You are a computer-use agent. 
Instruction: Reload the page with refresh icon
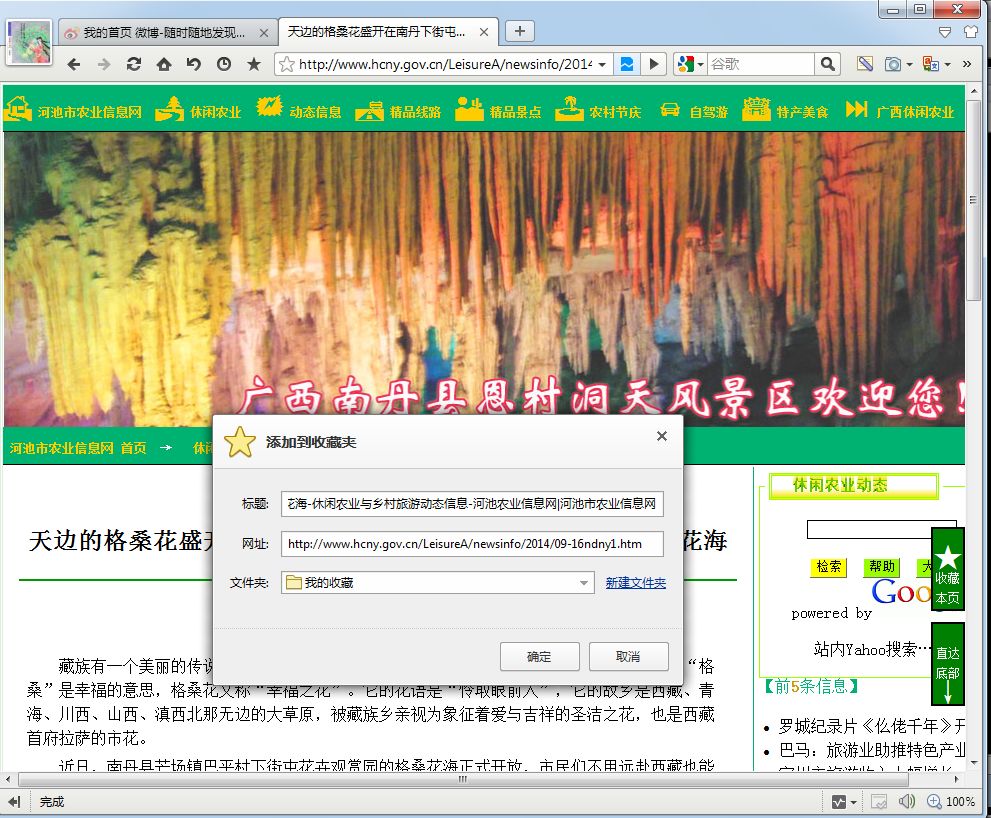click(x=133, y=64)
